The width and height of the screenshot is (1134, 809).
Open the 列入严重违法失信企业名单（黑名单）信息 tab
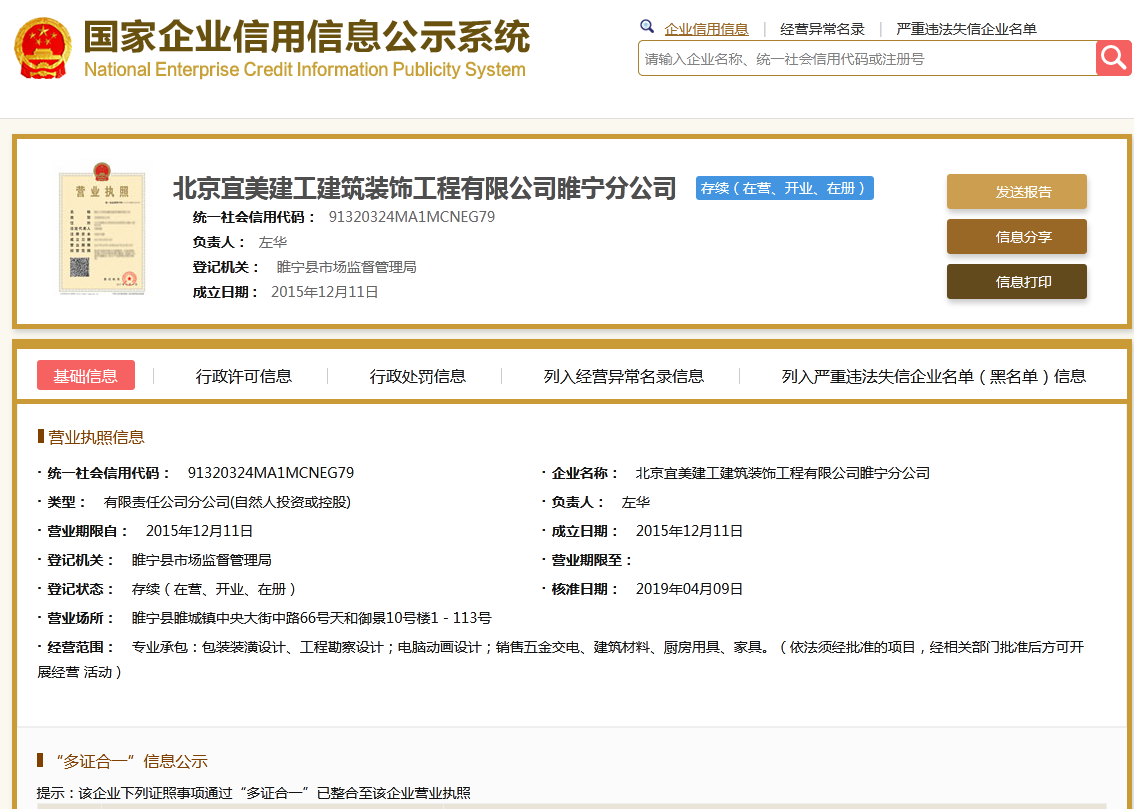[x=934, y=376]
